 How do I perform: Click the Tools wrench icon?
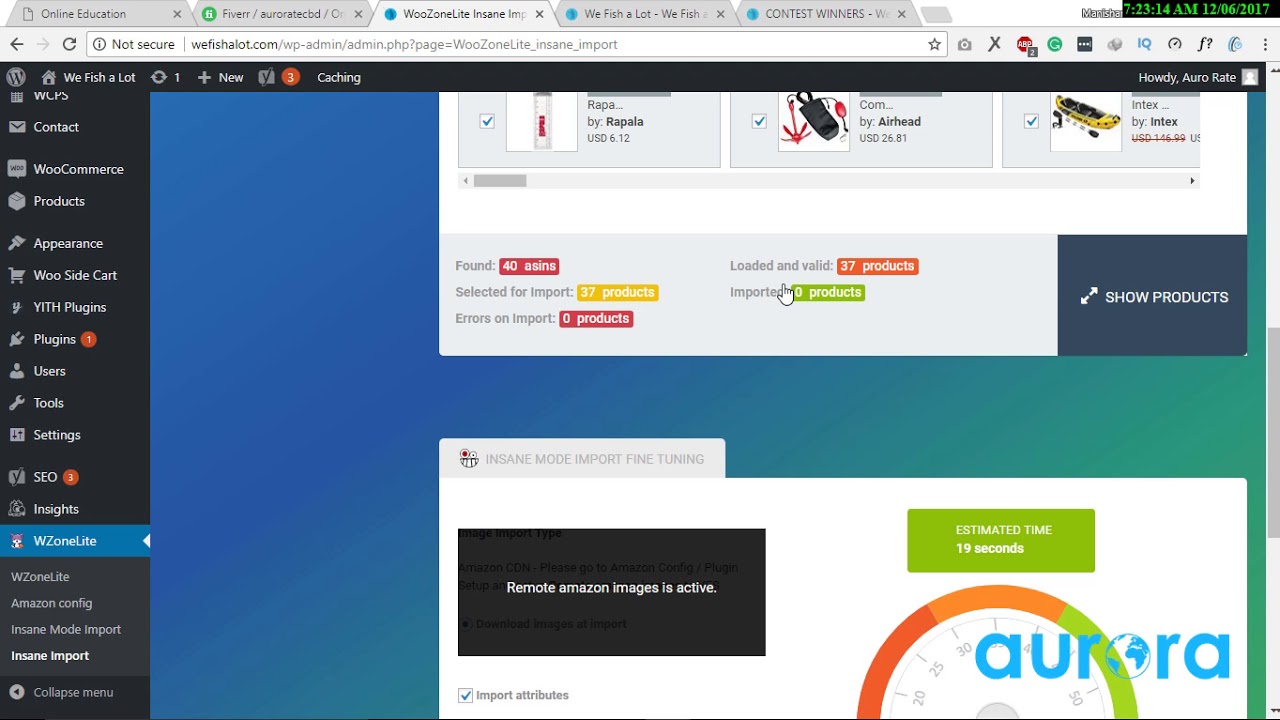coord(17,403)
